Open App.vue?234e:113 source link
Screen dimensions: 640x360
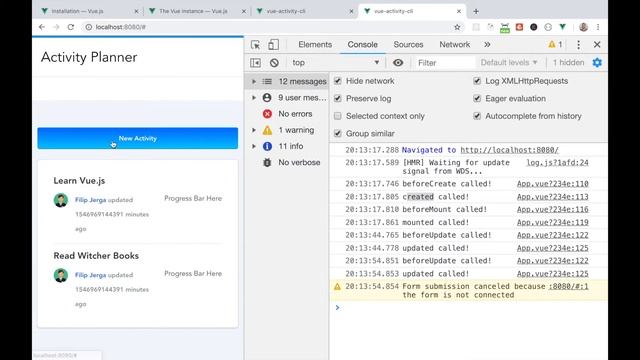click(553, 197)
